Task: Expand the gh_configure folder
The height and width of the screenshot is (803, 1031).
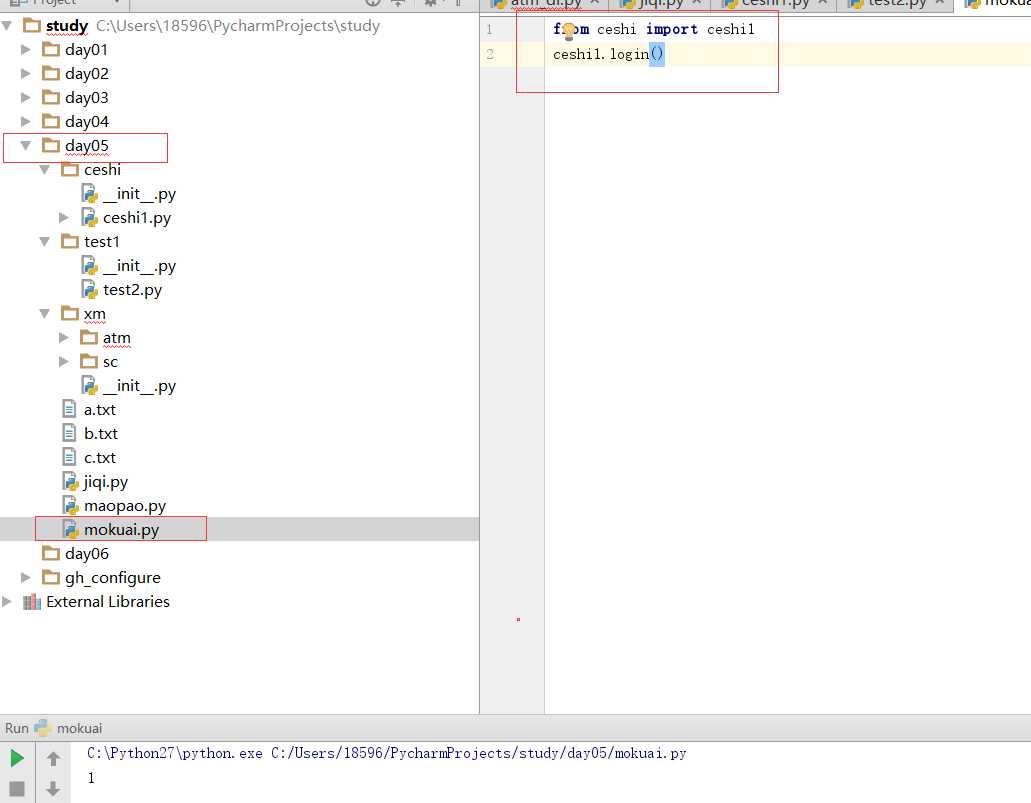Action: click(26, 577)
